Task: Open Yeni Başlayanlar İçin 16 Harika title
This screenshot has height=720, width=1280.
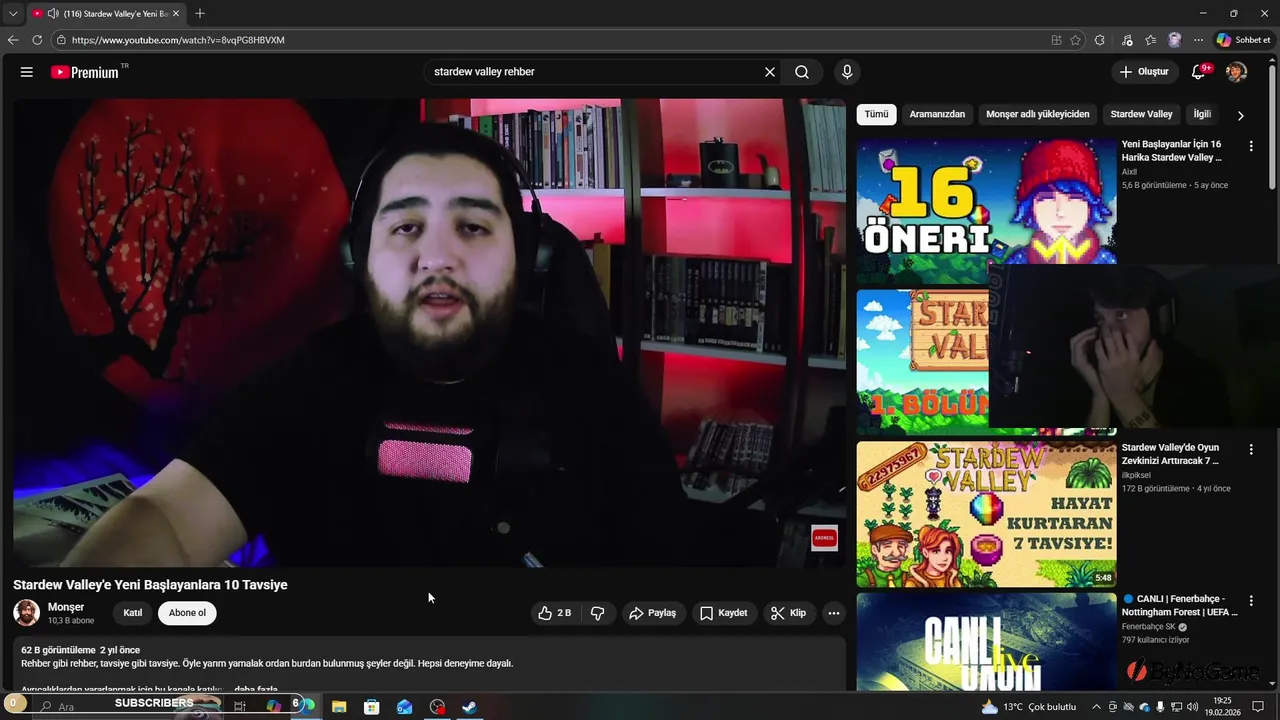Action: (1172, 151)
